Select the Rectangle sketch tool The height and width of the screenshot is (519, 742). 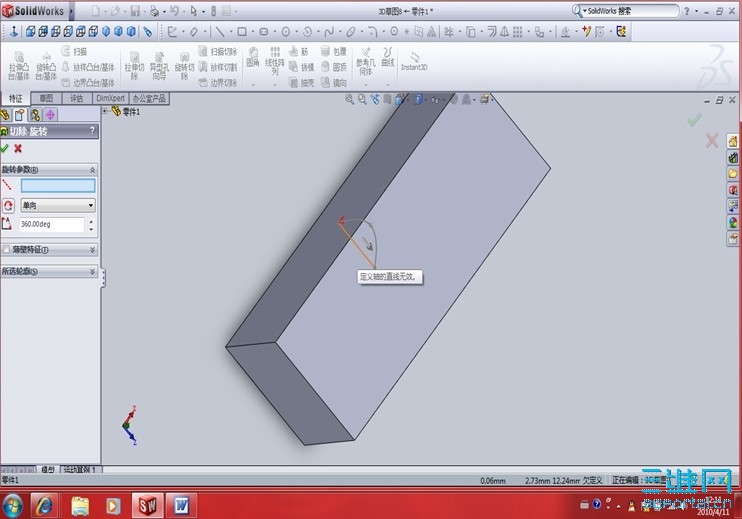click(242, 32)
